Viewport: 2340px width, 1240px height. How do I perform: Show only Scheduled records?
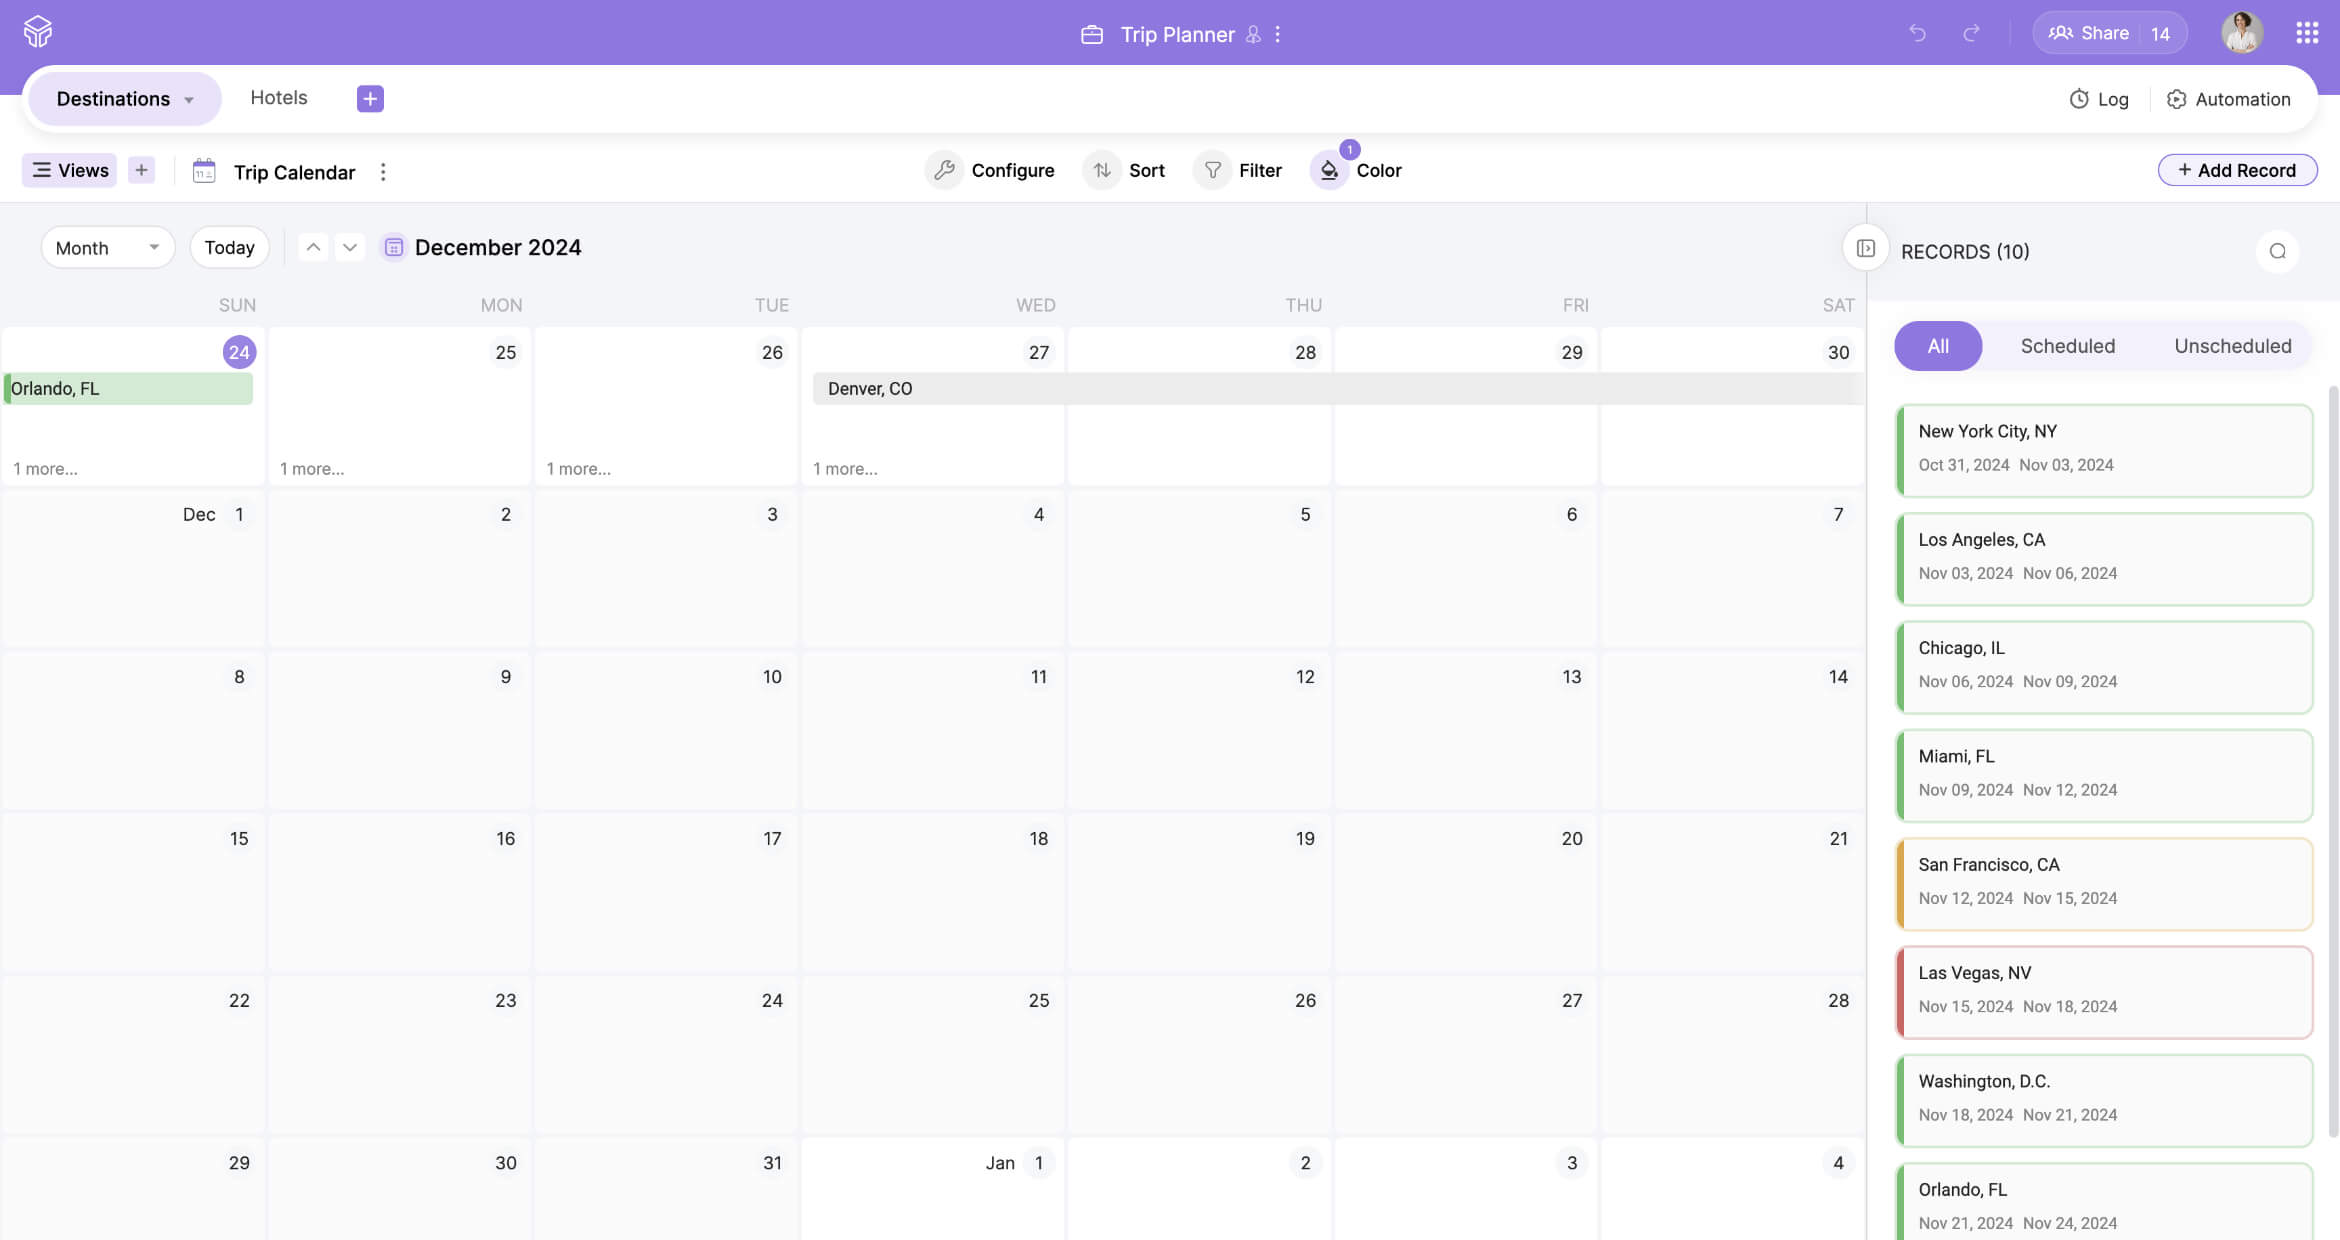tap(2067, 346)
